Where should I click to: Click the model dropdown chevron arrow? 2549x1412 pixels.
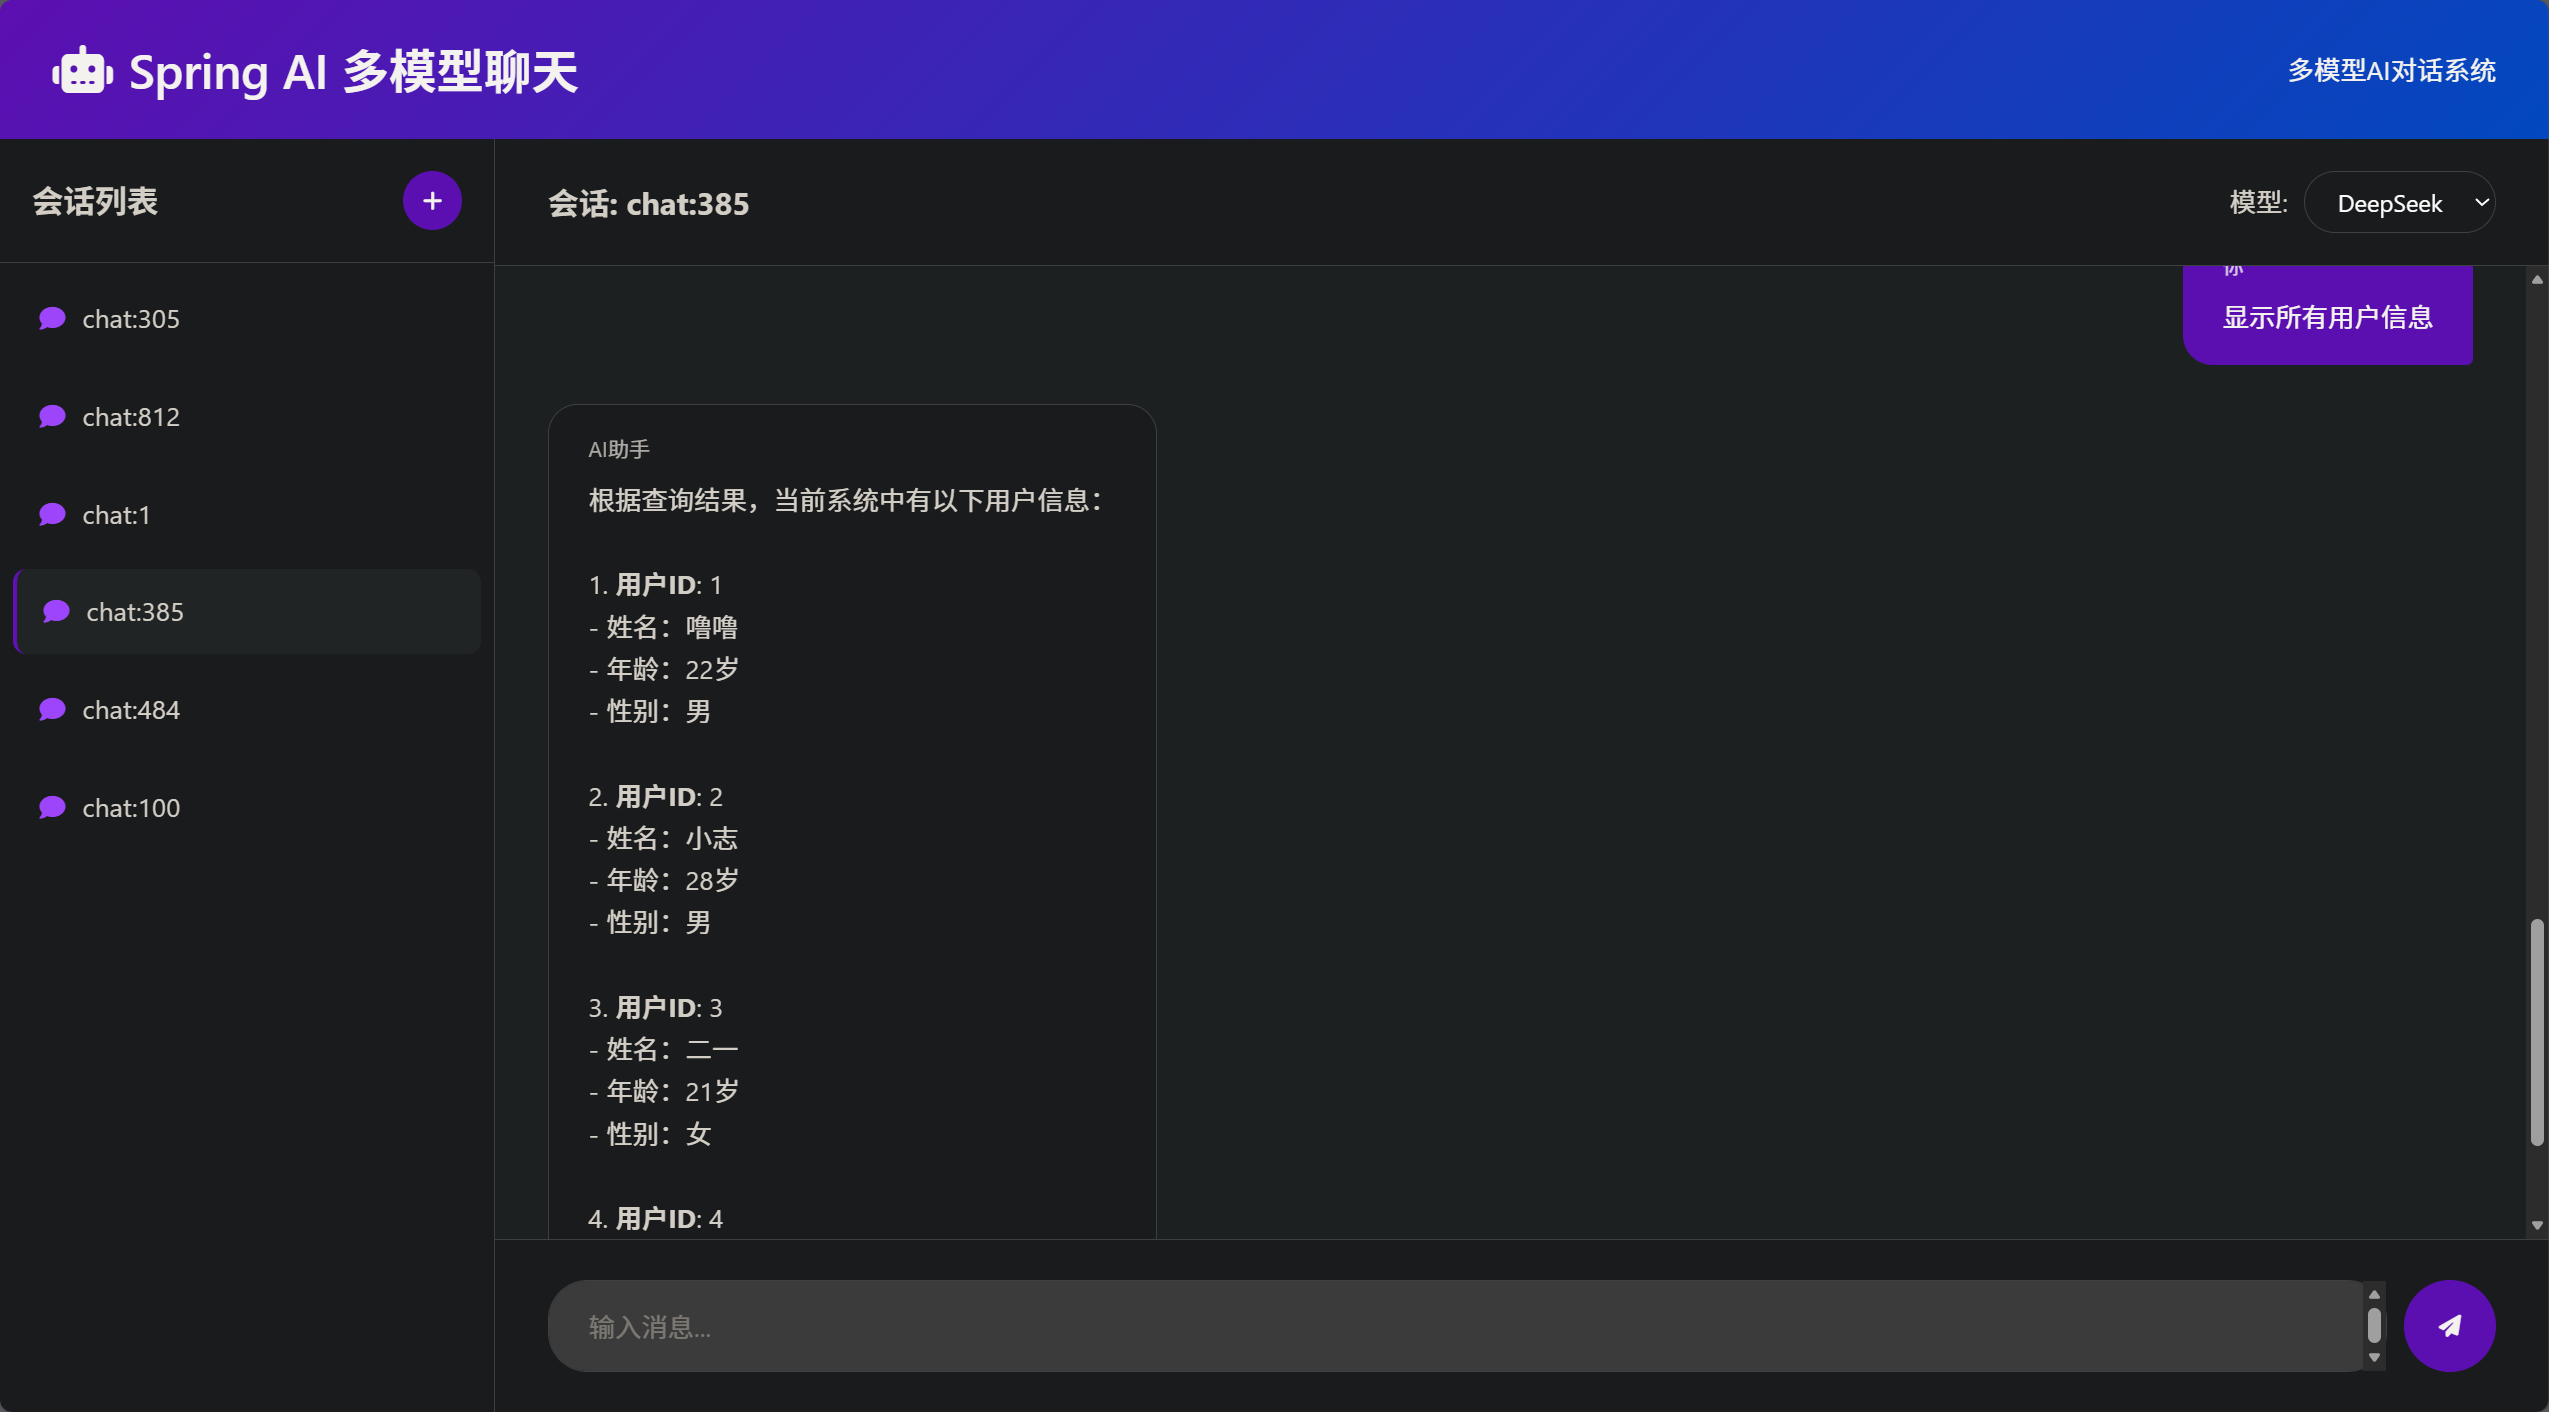pos(2481,203)
